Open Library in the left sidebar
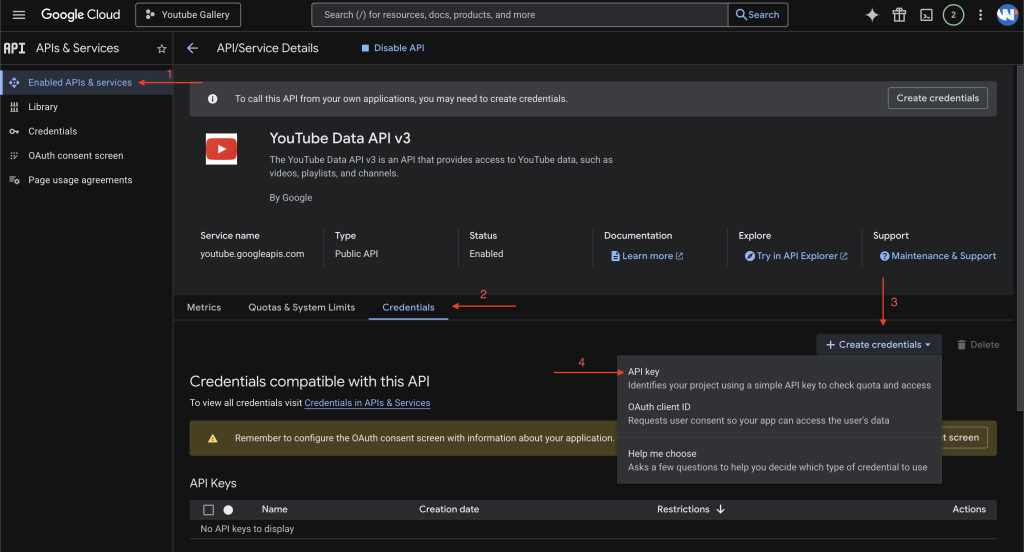The image size is (1024, 552). click(x=43, y=107)
